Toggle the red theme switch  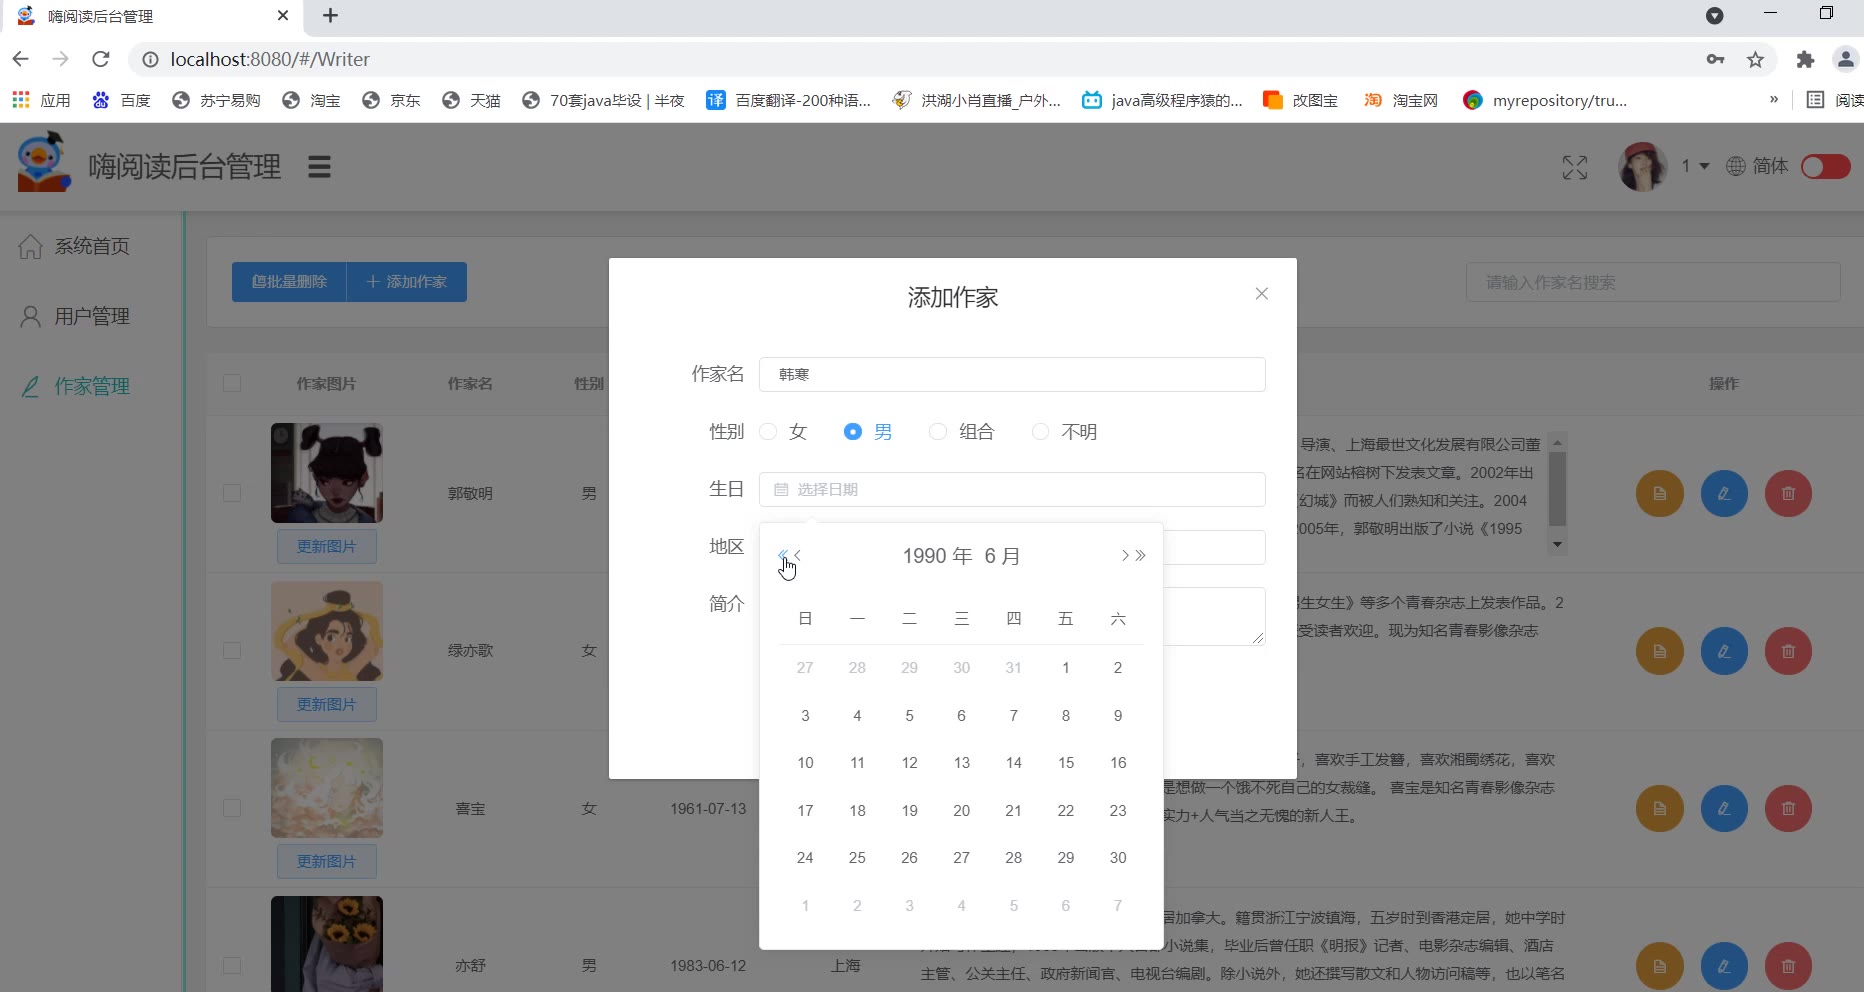[1825, 167]
